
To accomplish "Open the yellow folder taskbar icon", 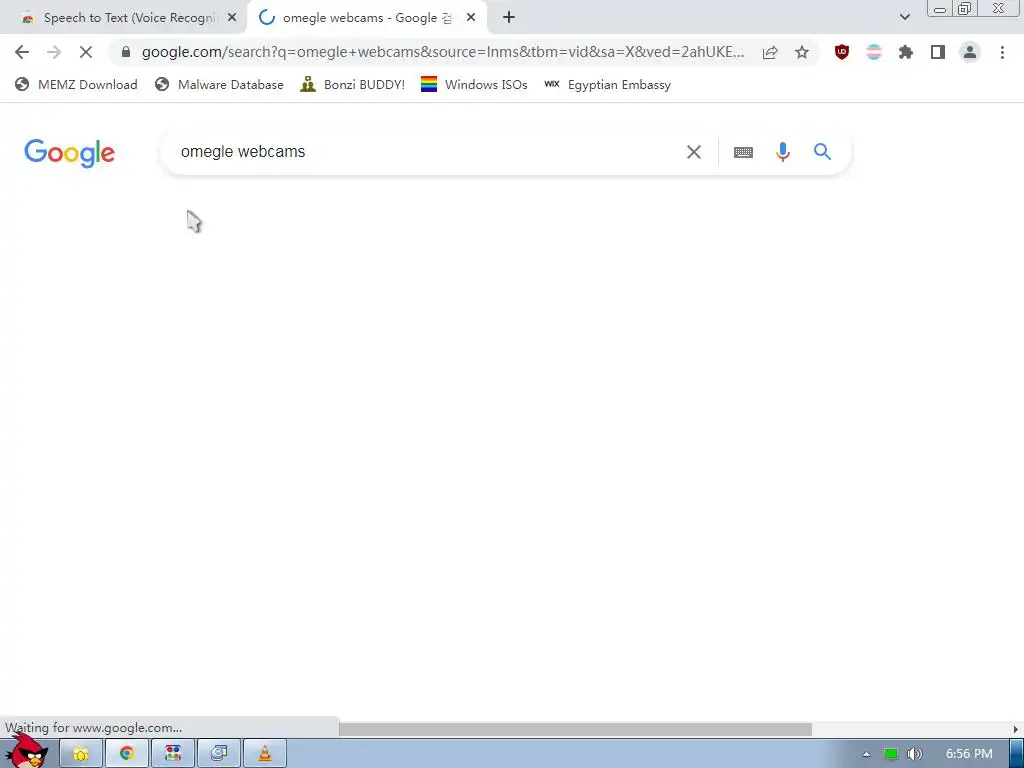I will (x=81, y=754).
